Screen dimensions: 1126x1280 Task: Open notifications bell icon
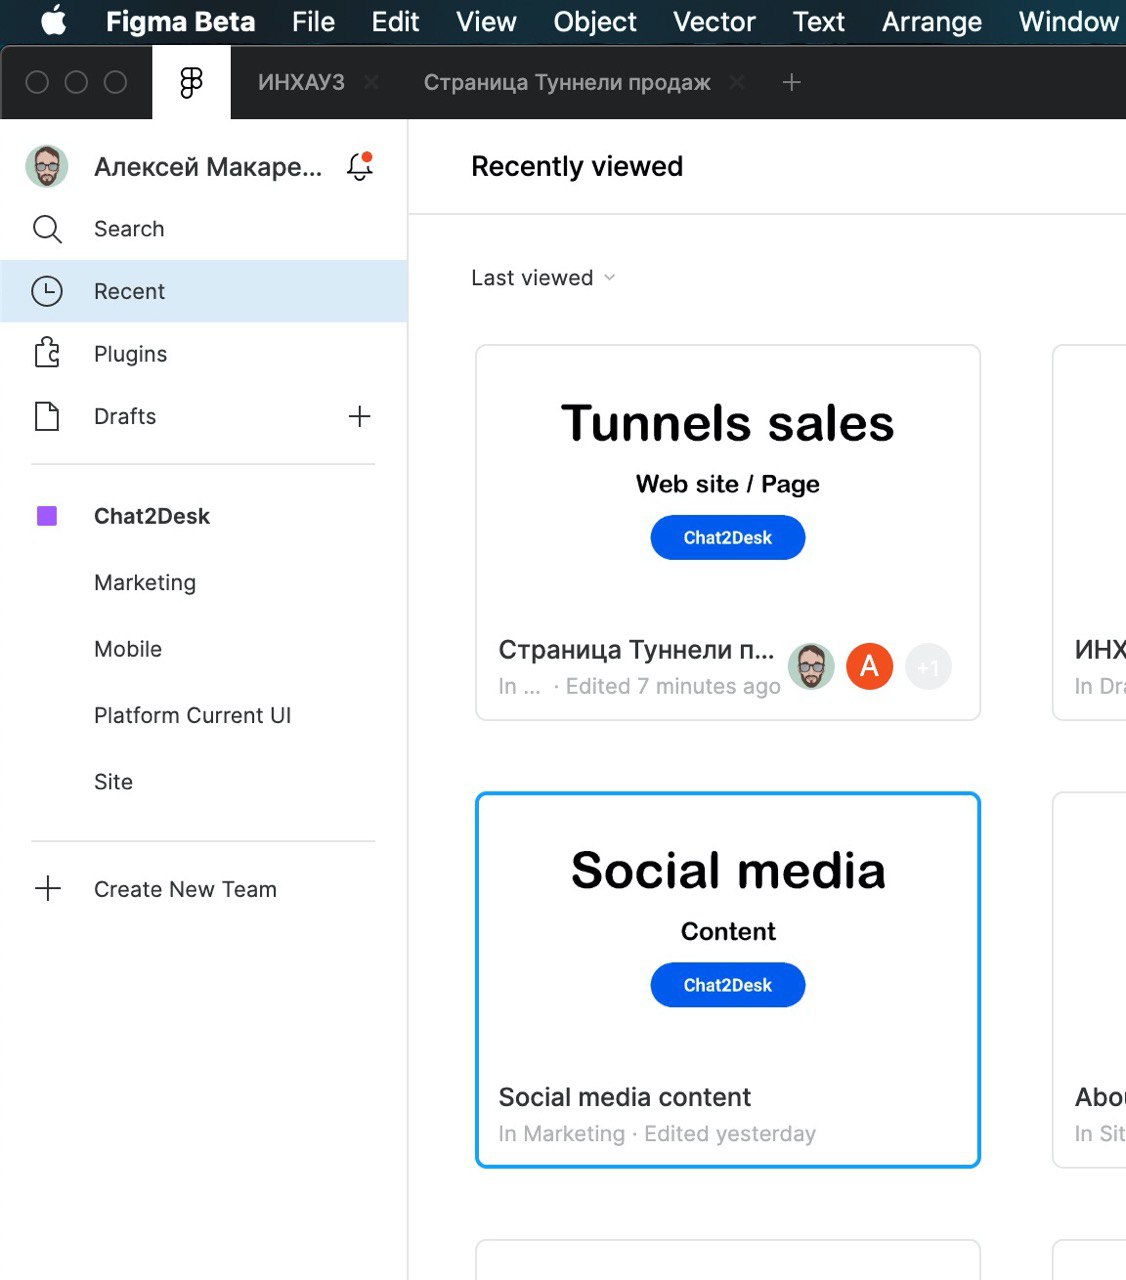[360, 166]
